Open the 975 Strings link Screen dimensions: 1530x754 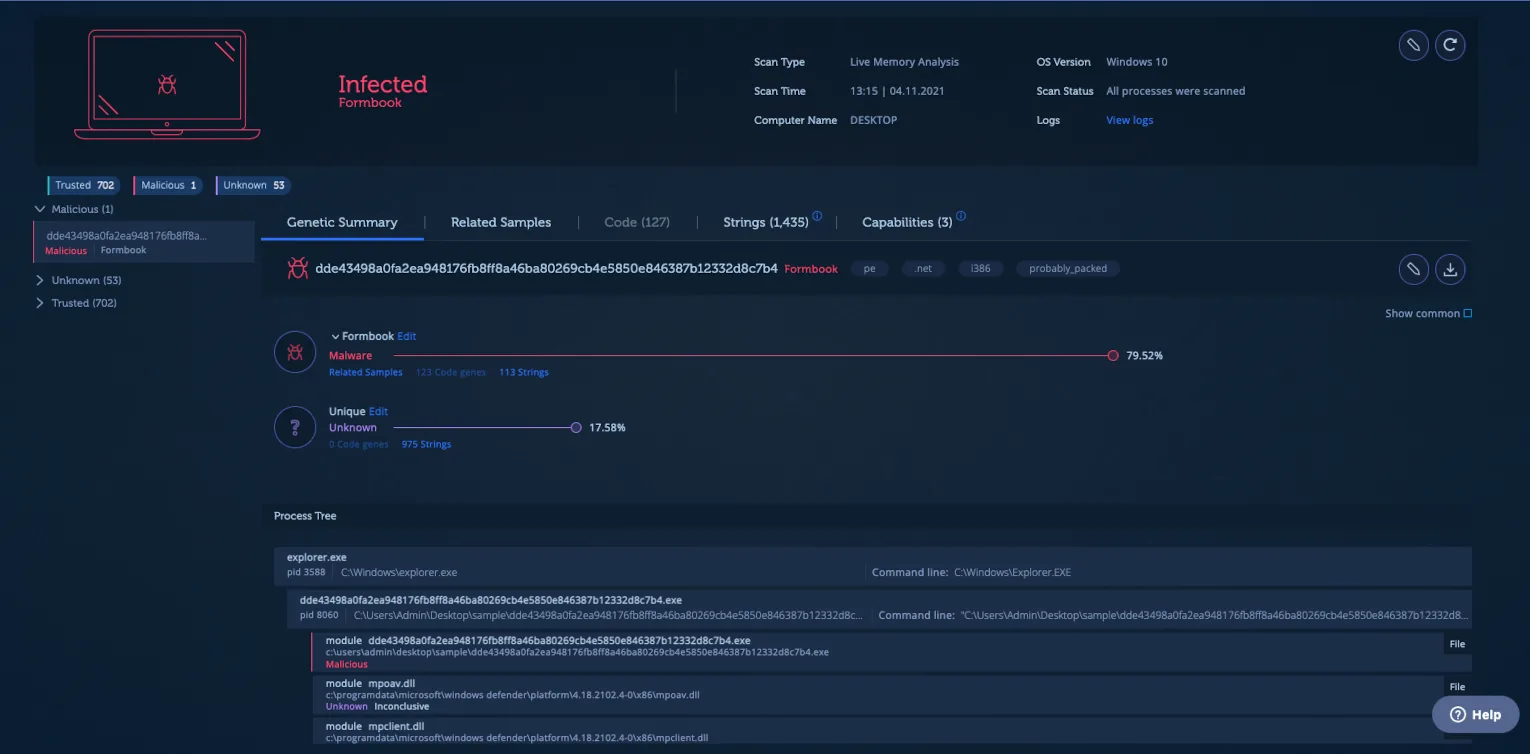tap(426, 445)
